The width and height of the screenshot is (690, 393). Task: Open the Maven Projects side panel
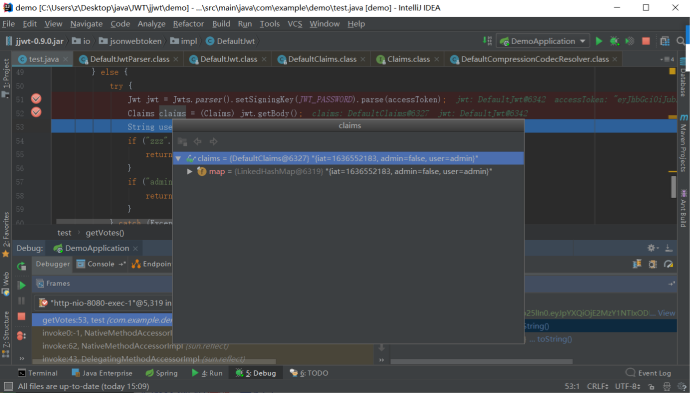[x=683, y=143]
